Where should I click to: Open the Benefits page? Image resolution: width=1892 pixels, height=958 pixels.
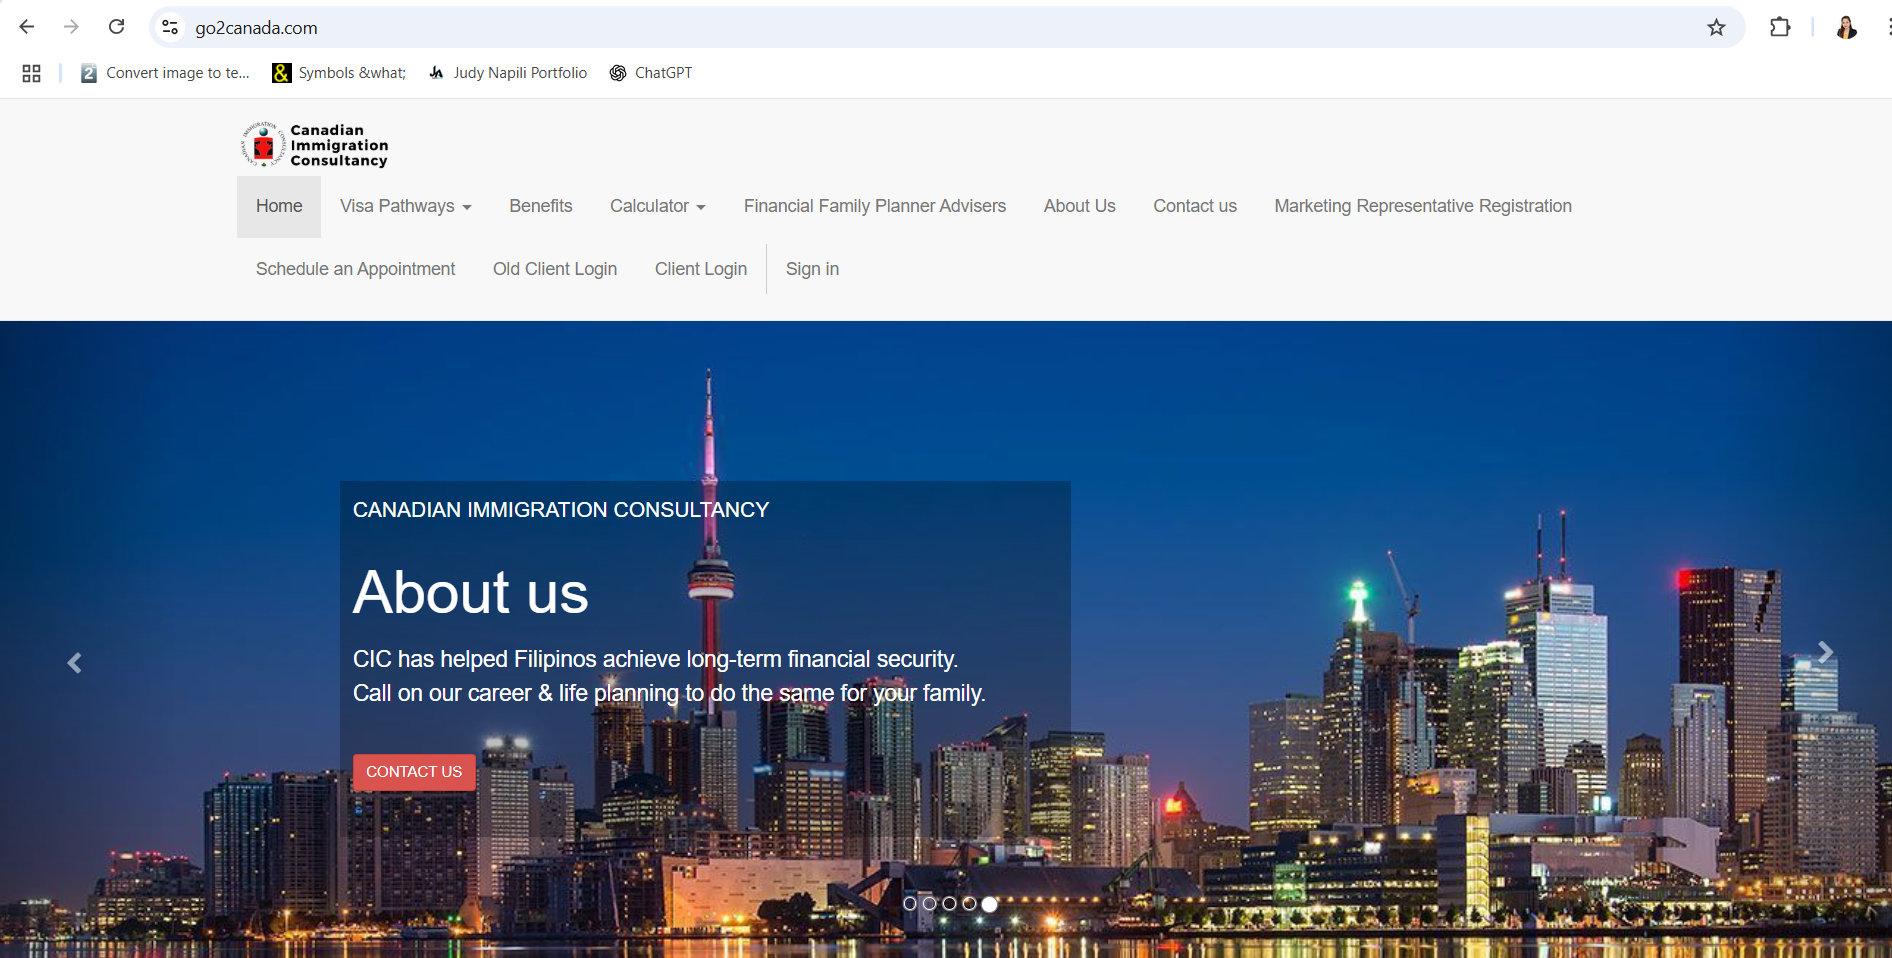coord(541,206)
